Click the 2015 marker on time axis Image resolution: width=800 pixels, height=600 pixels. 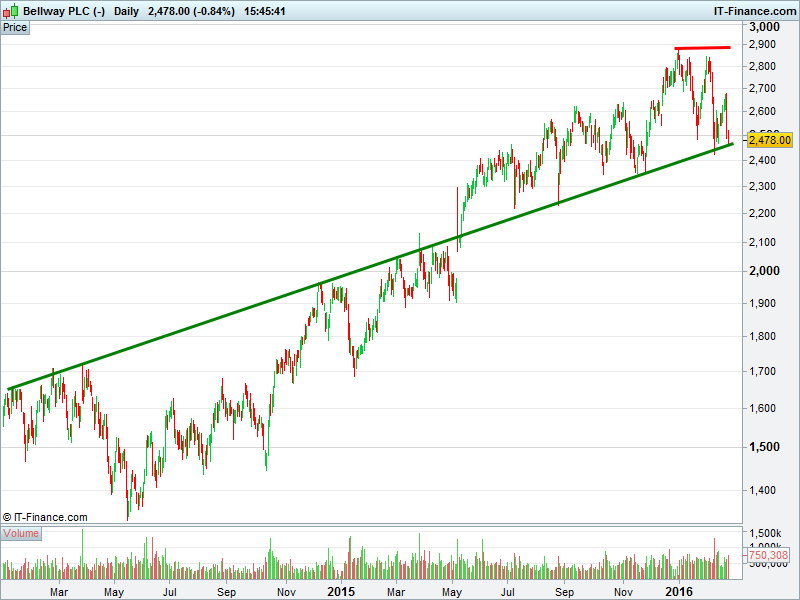[343, 591]
